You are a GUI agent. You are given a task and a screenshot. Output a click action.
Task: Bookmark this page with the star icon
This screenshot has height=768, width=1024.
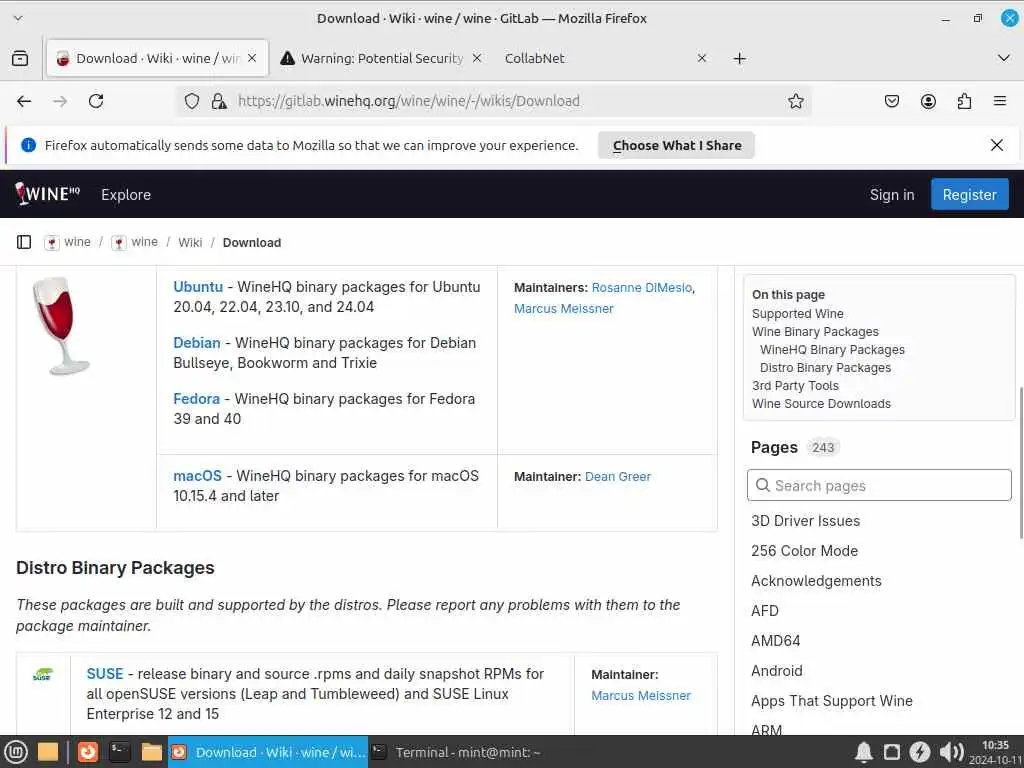(x=795, y=101)
